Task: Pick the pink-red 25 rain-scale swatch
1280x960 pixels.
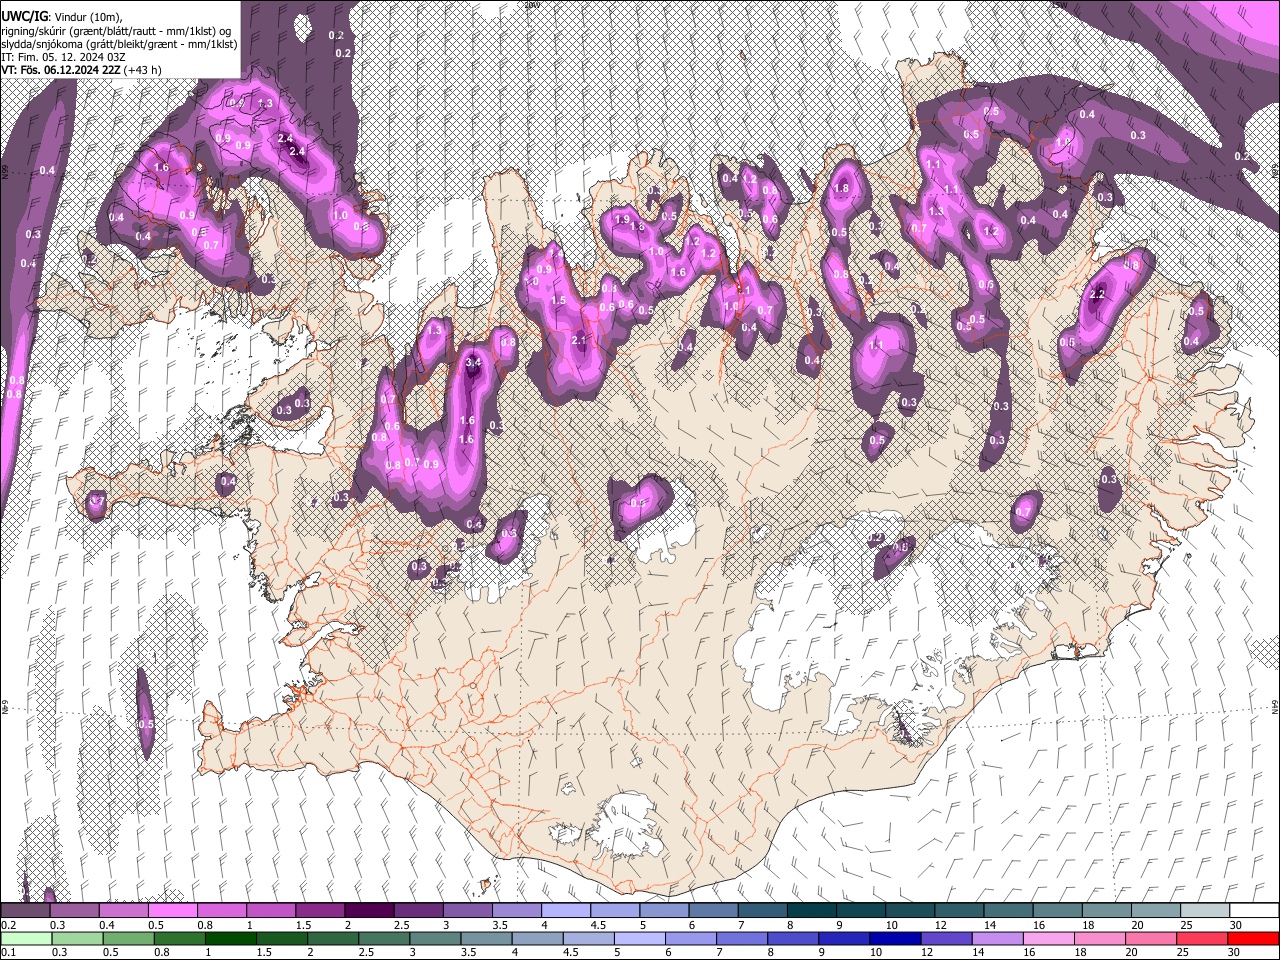Action: click(x=1200, y=938)
